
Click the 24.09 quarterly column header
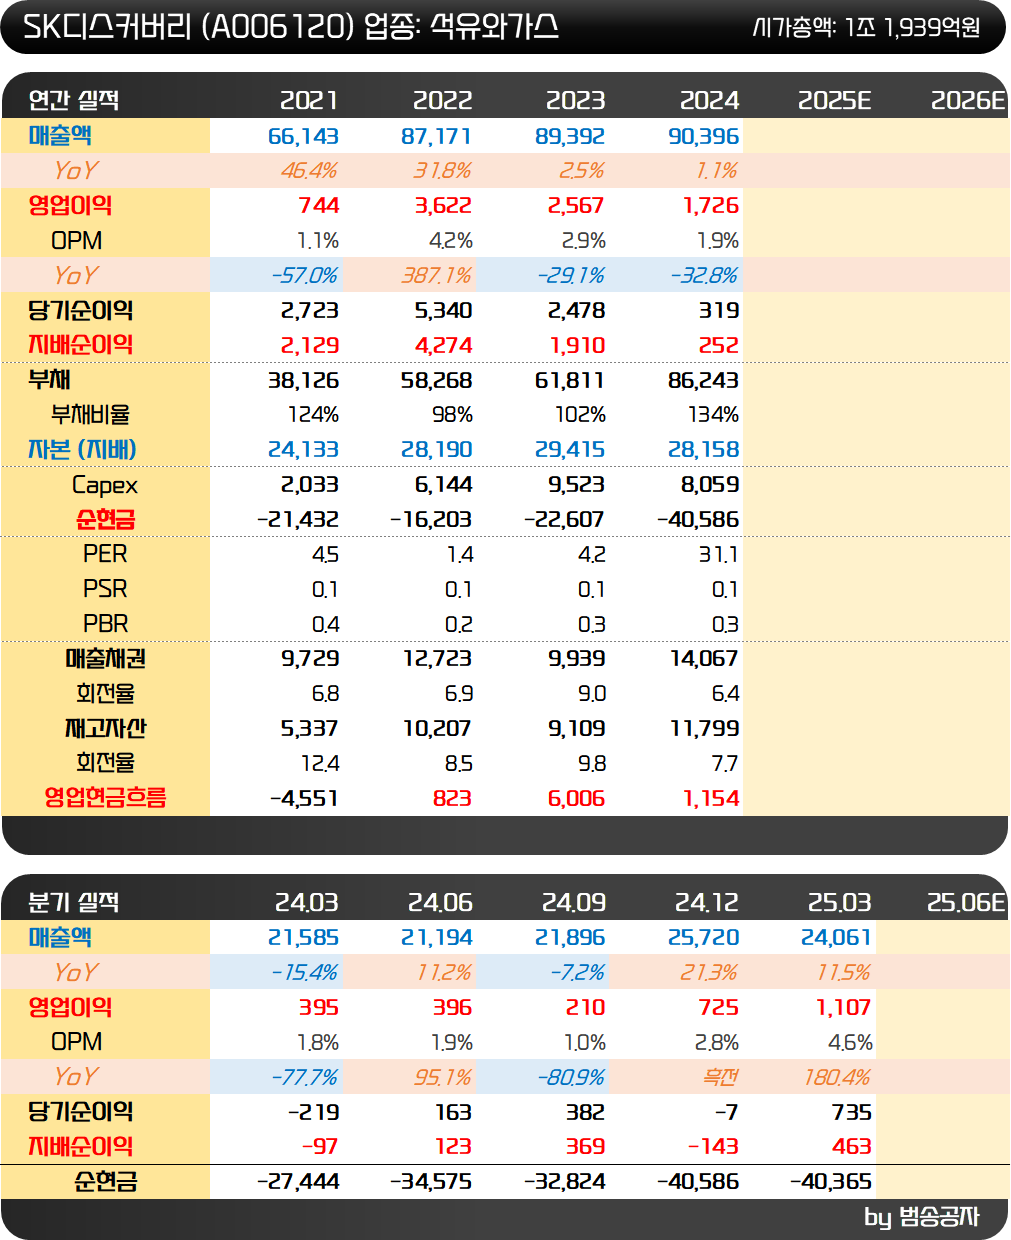(x=574, y=902)
